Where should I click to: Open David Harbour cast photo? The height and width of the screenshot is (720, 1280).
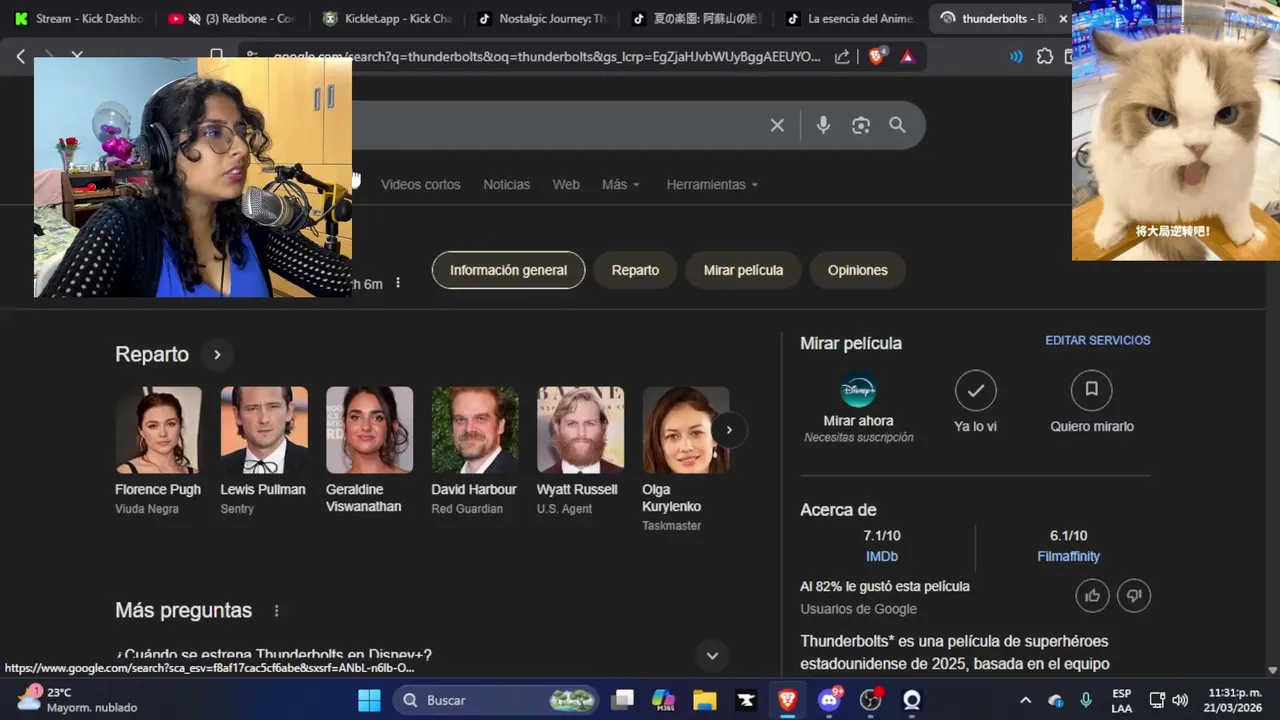(x=475, y=430)
